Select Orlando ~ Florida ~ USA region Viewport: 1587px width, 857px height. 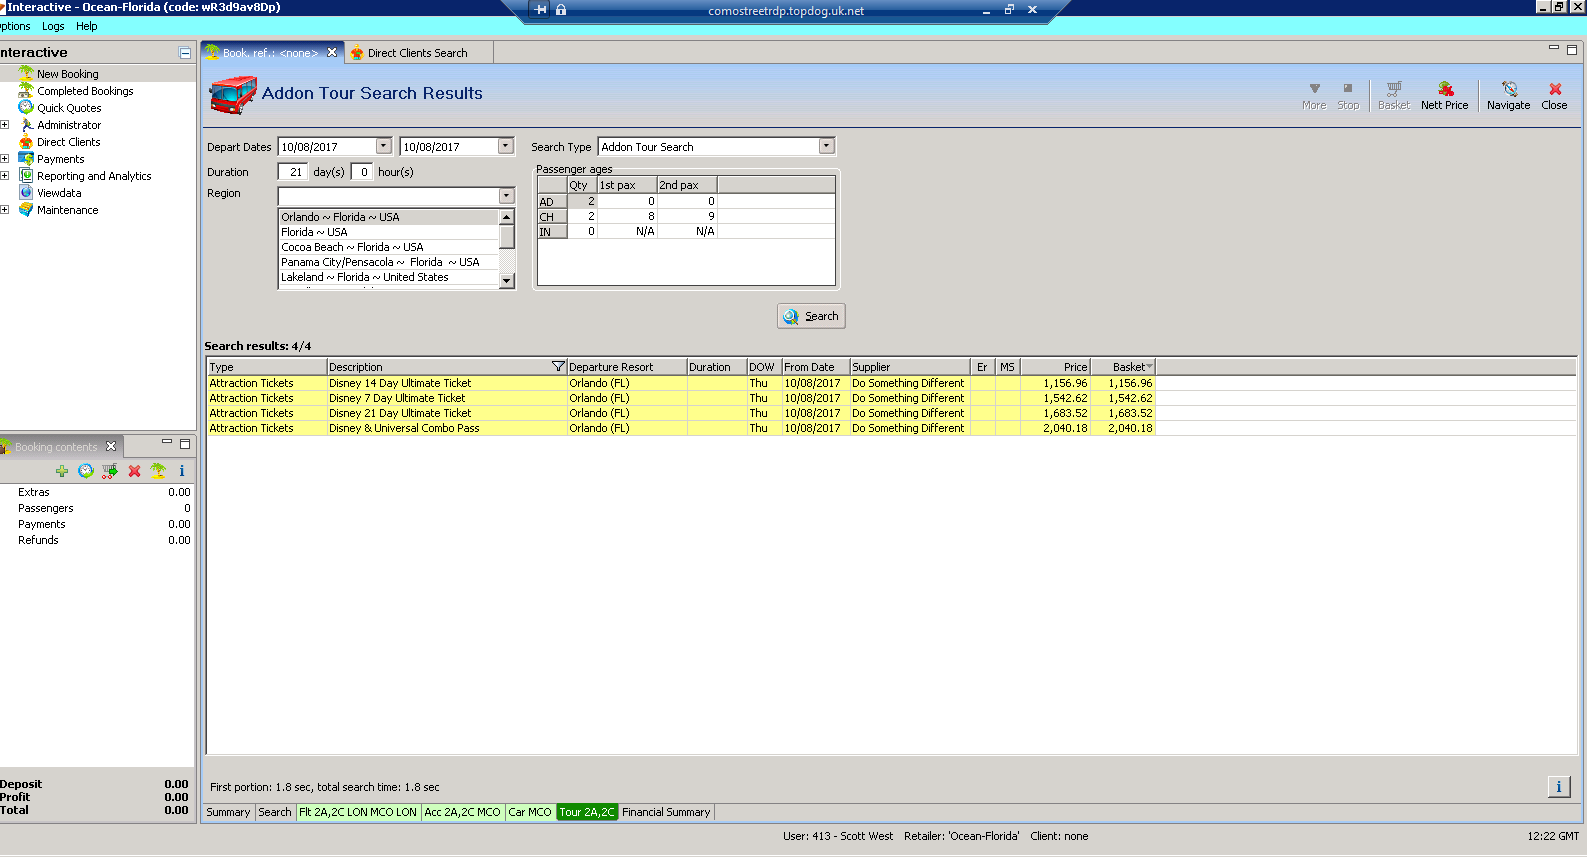tap(388, 217)
